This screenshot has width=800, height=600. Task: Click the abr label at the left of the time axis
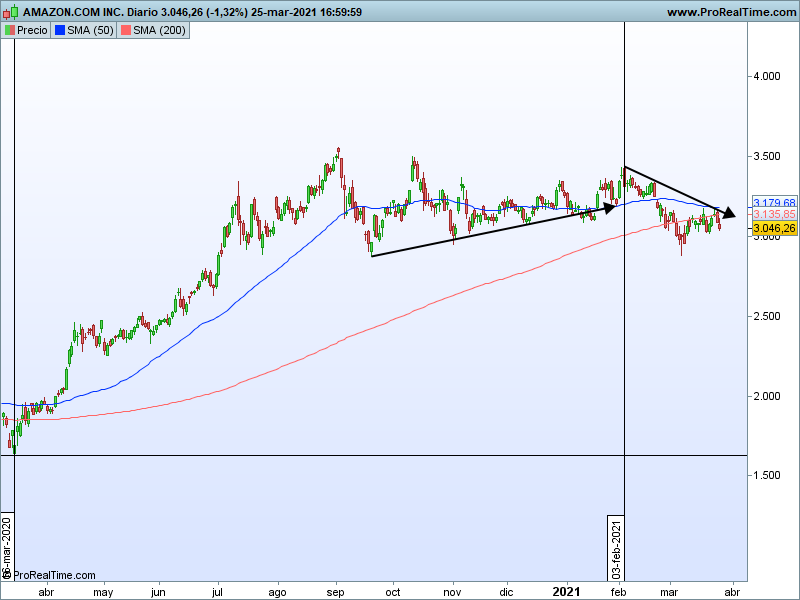coord(46,592)
